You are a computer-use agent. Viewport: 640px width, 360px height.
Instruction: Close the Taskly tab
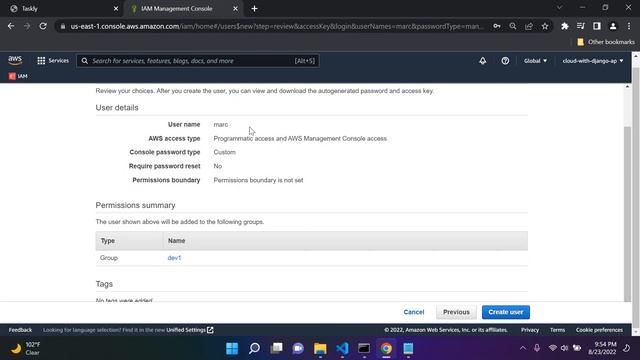tap(116, 9)
